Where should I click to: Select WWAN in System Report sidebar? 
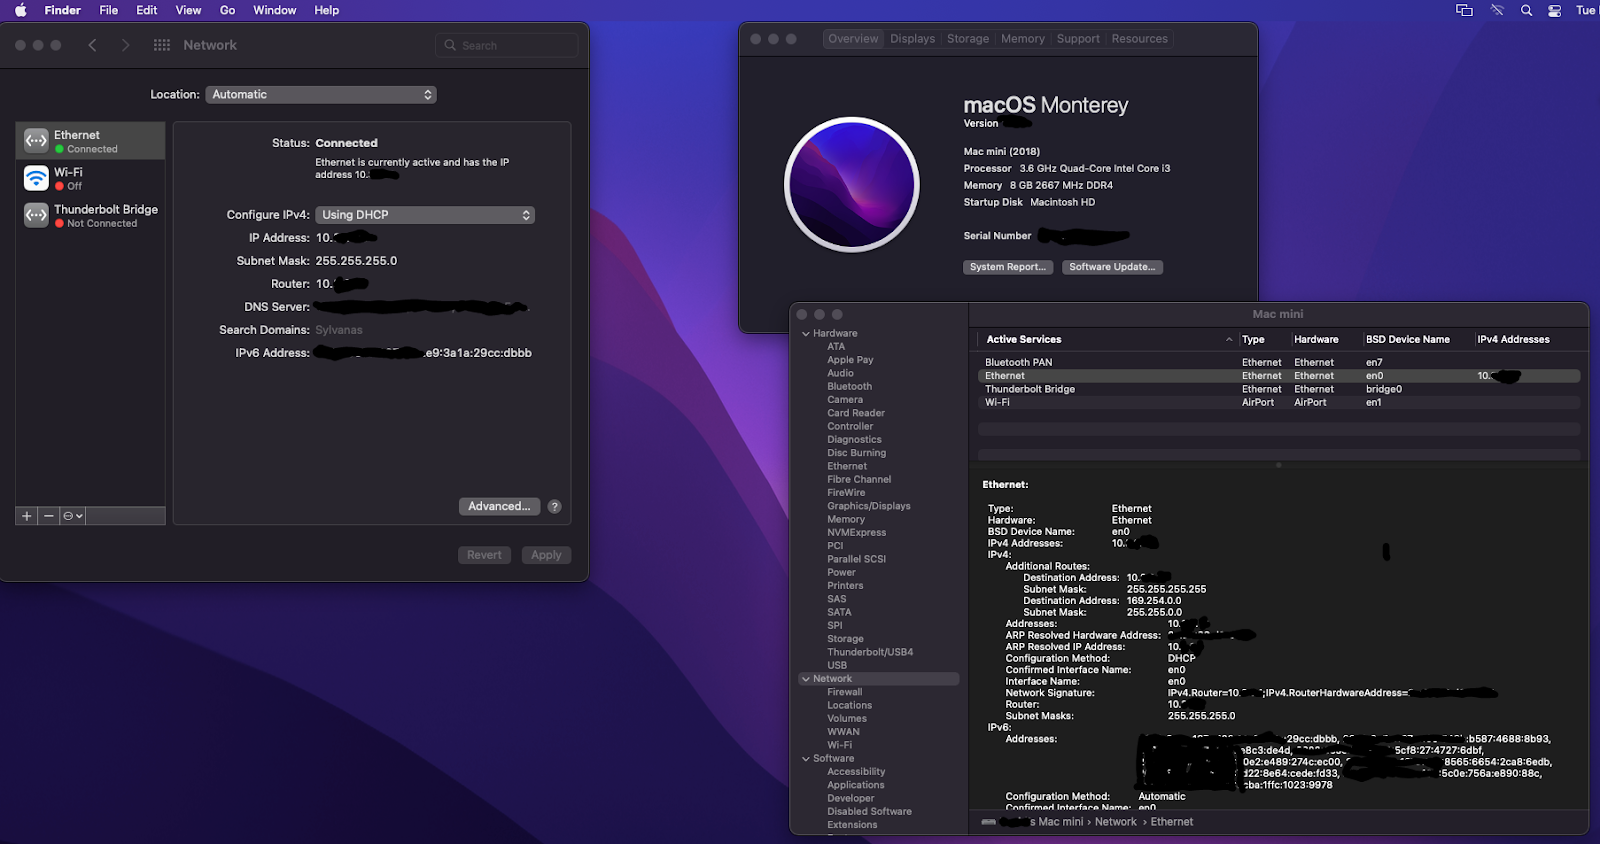click(x=843, y=732)
